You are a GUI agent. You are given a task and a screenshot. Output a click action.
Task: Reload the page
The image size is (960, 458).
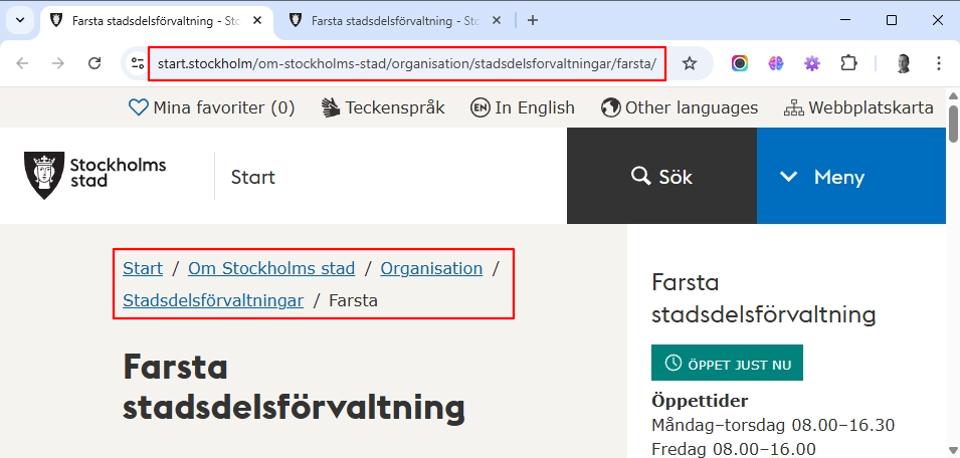click(x=95, y=63)
